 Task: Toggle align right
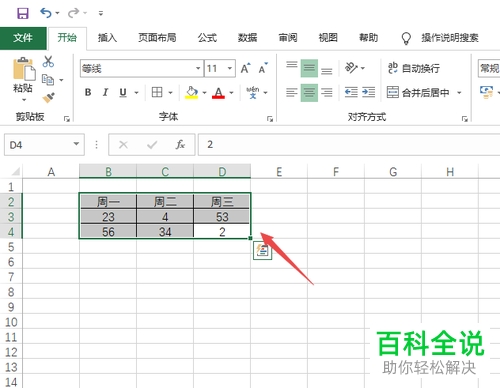(x=327, y=92)
